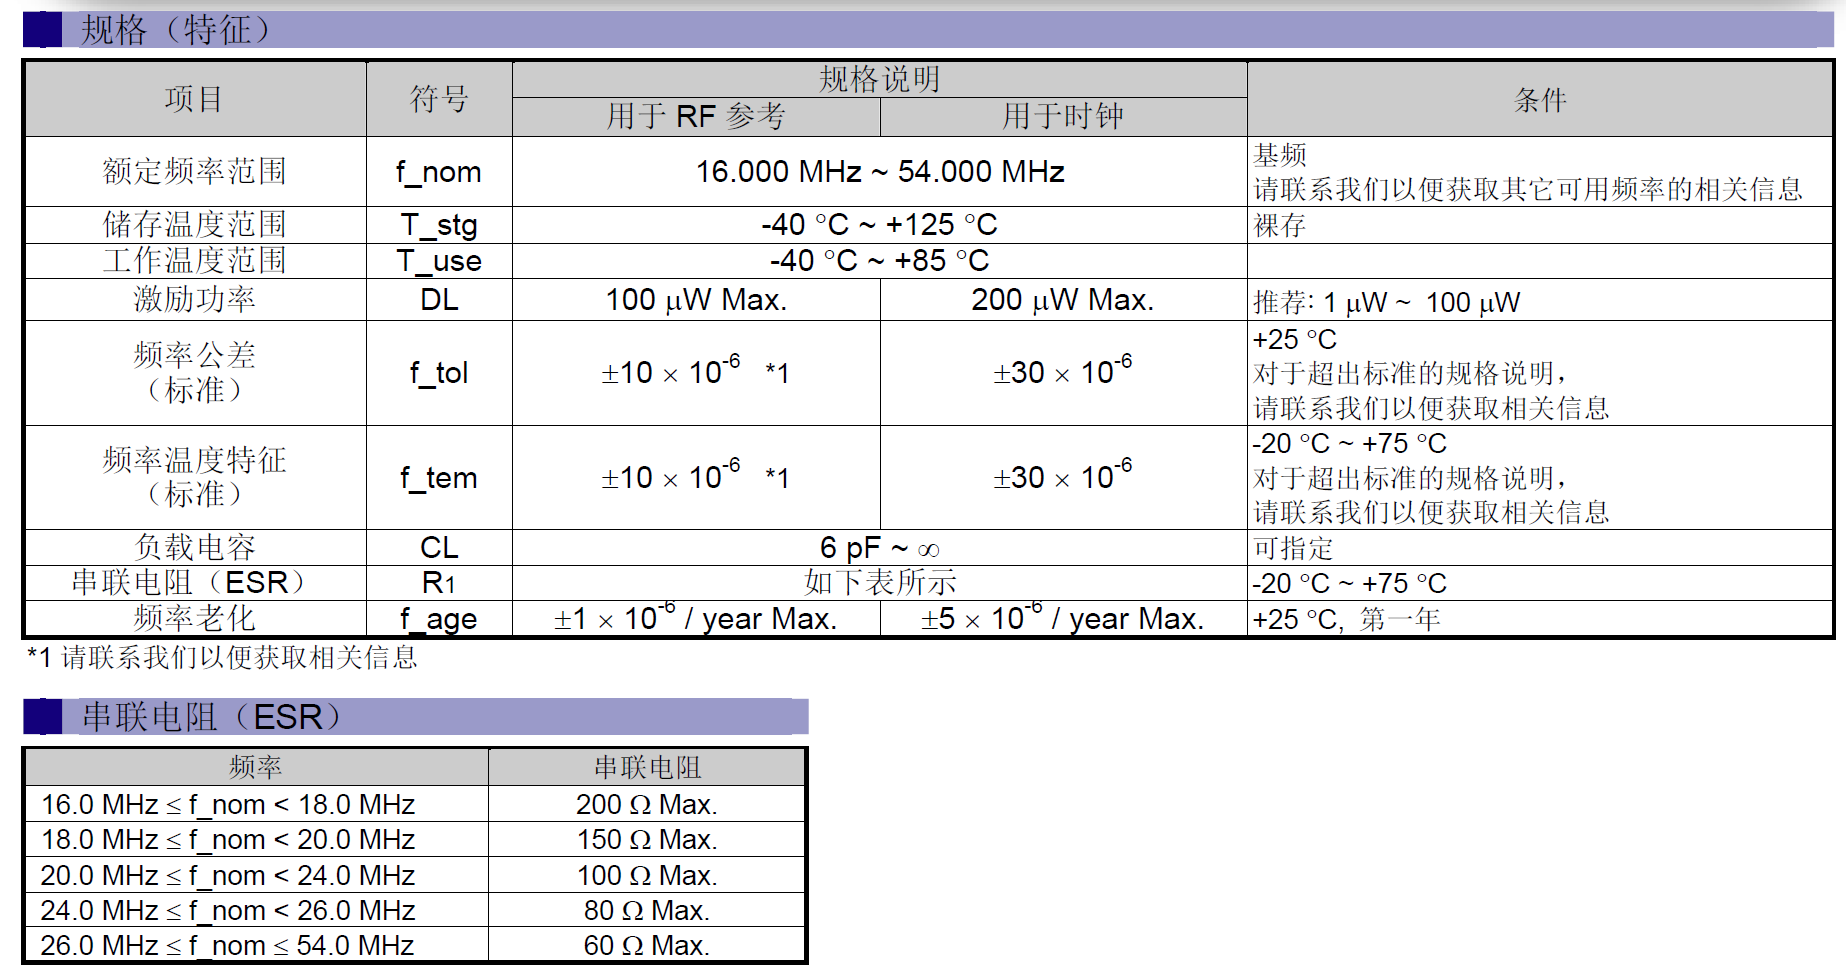Select the ESR value "150 Ω Max."

pos(647,839)
